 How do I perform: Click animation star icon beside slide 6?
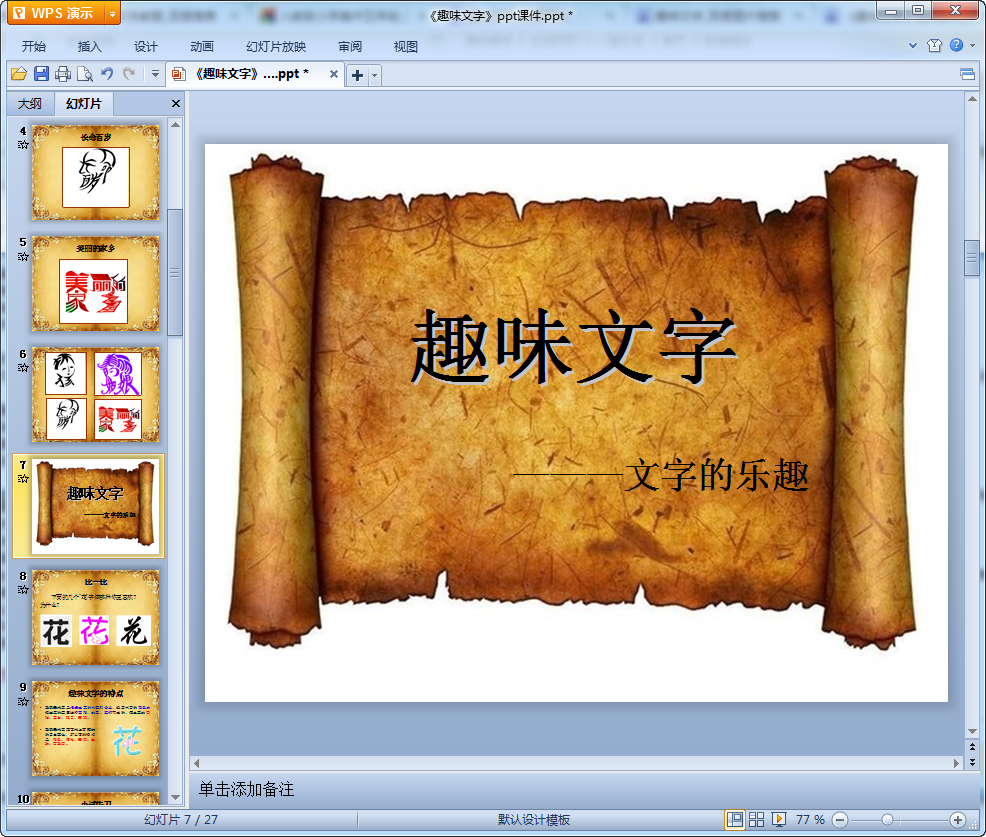pos(23,368)
